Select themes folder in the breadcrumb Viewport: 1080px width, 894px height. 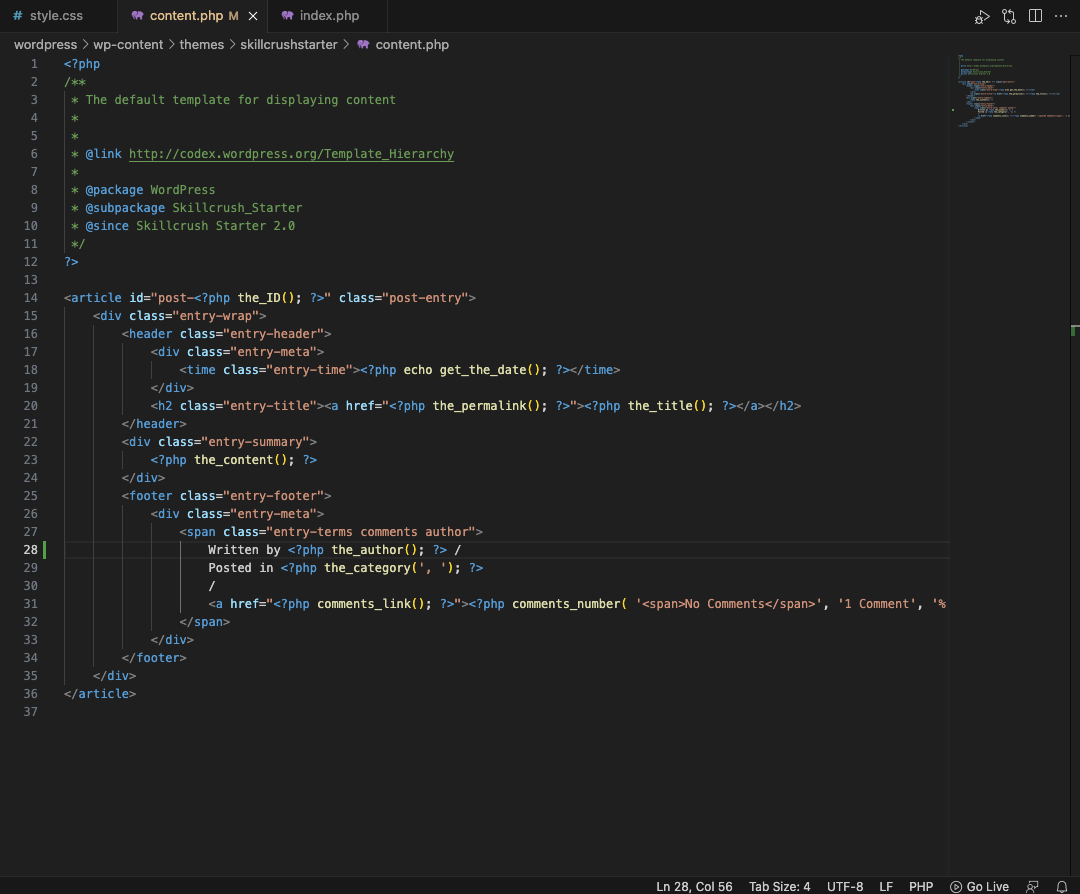pos(202,44)
